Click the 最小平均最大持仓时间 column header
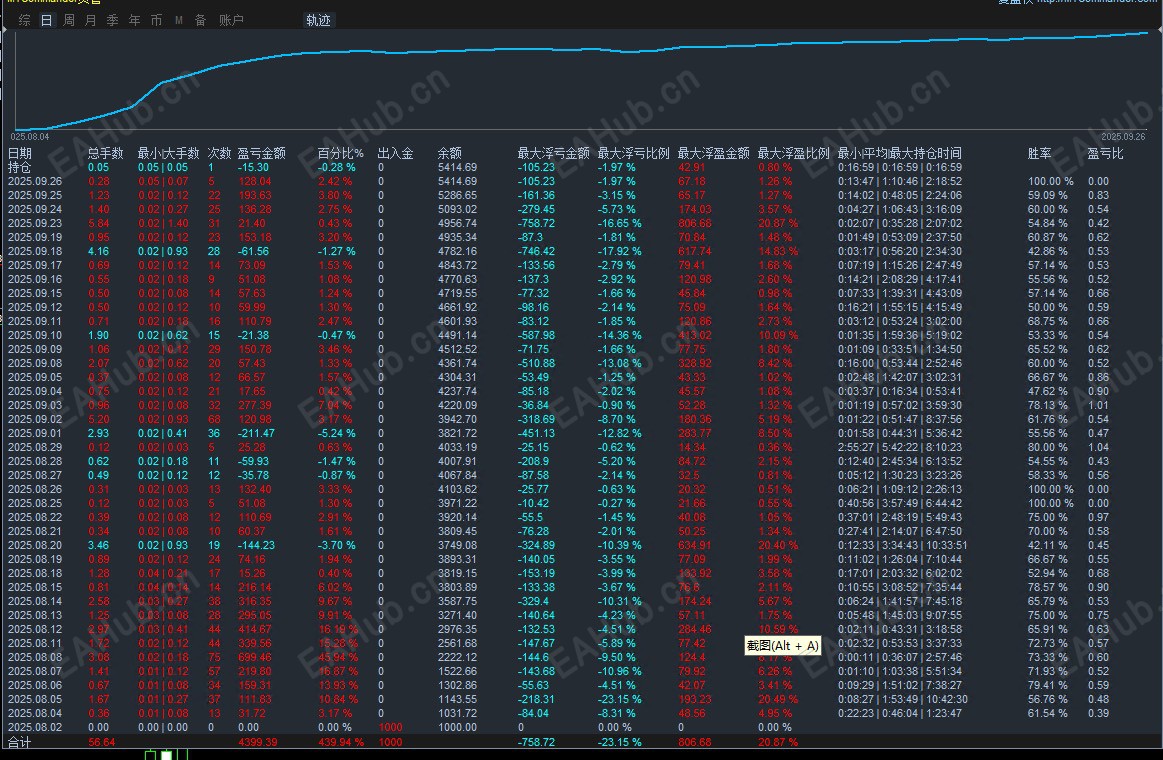Image resolution: width=1163 pixels, height=760 pixels. pyautogui.click(x=900, y=153)
